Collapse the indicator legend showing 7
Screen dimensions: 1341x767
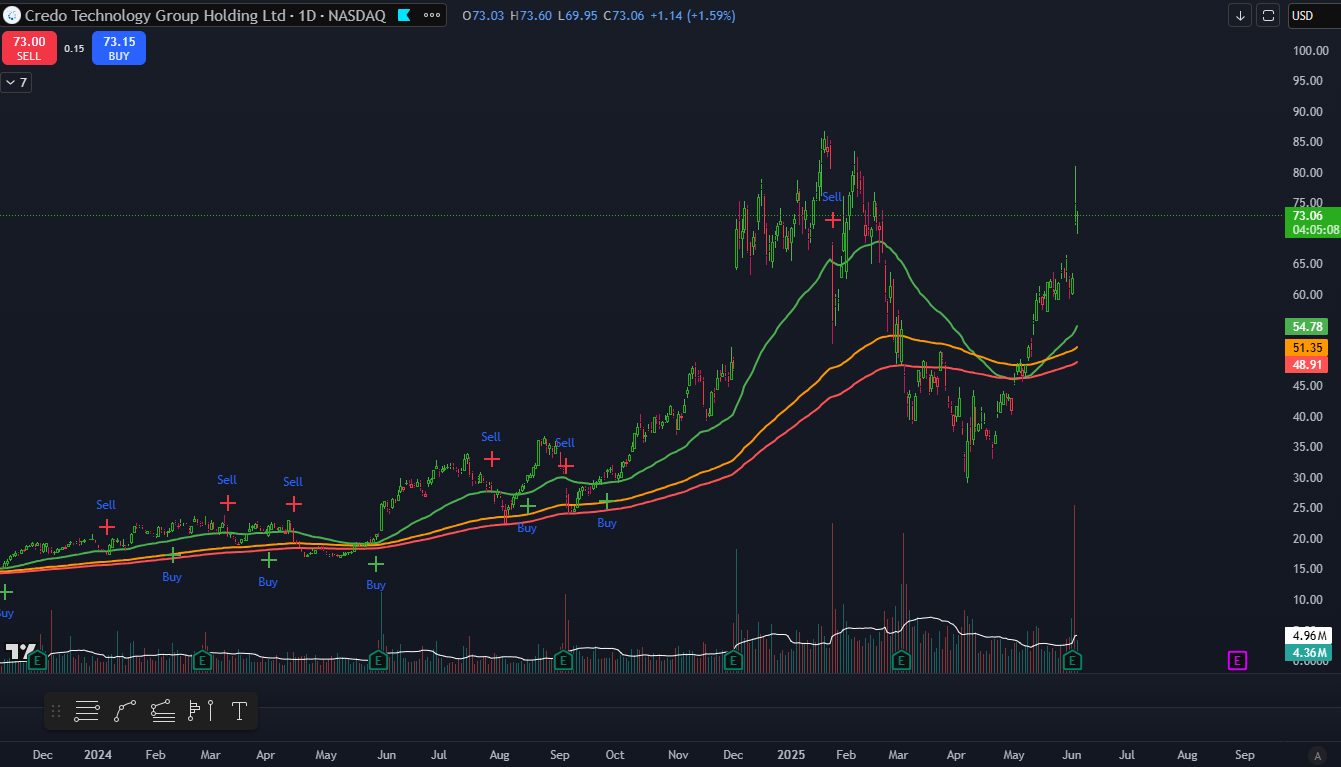[17, 82]
